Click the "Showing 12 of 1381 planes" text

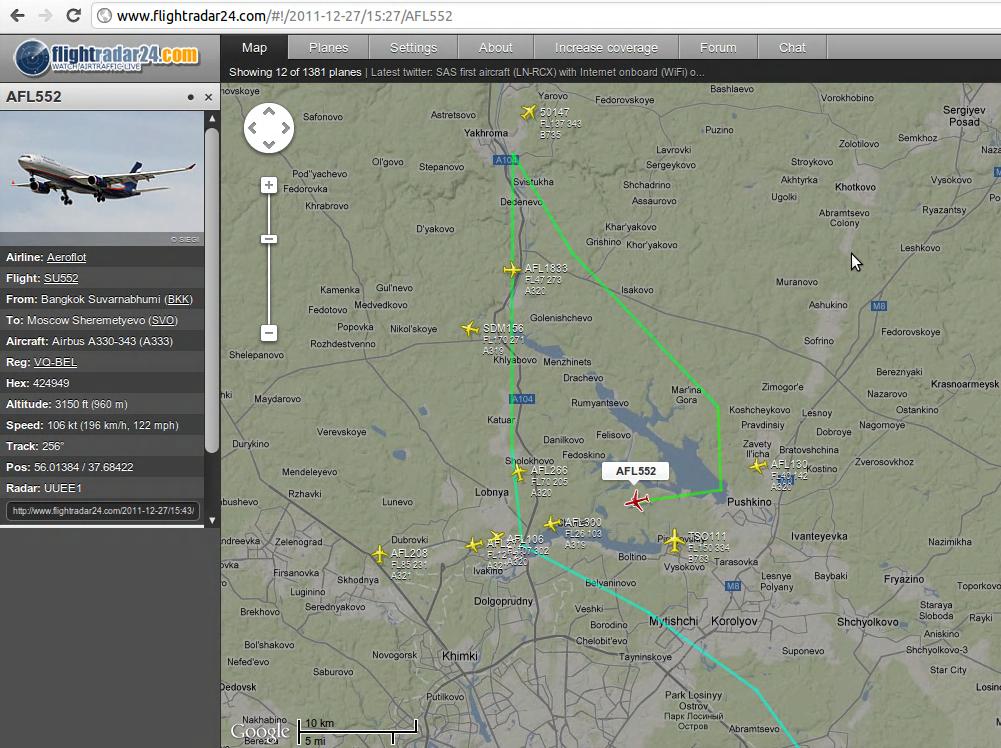point(295,72)
